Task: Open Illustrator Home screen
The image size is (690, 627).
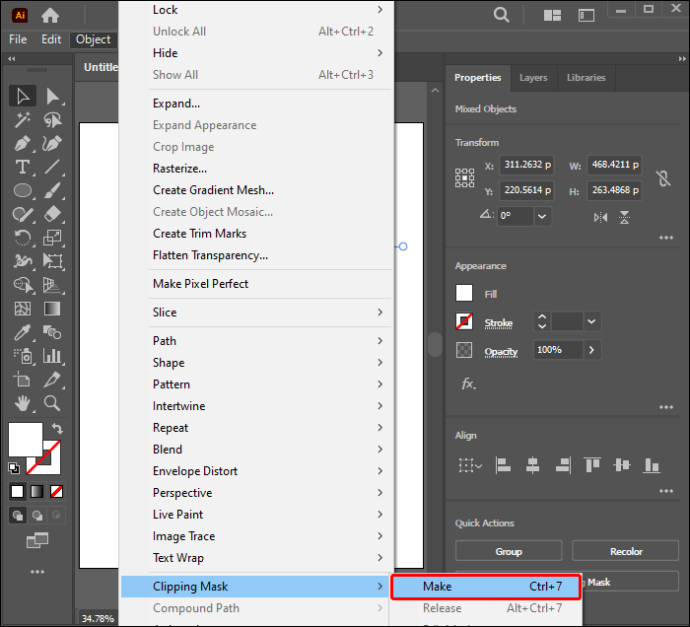Action: [50, 15]
